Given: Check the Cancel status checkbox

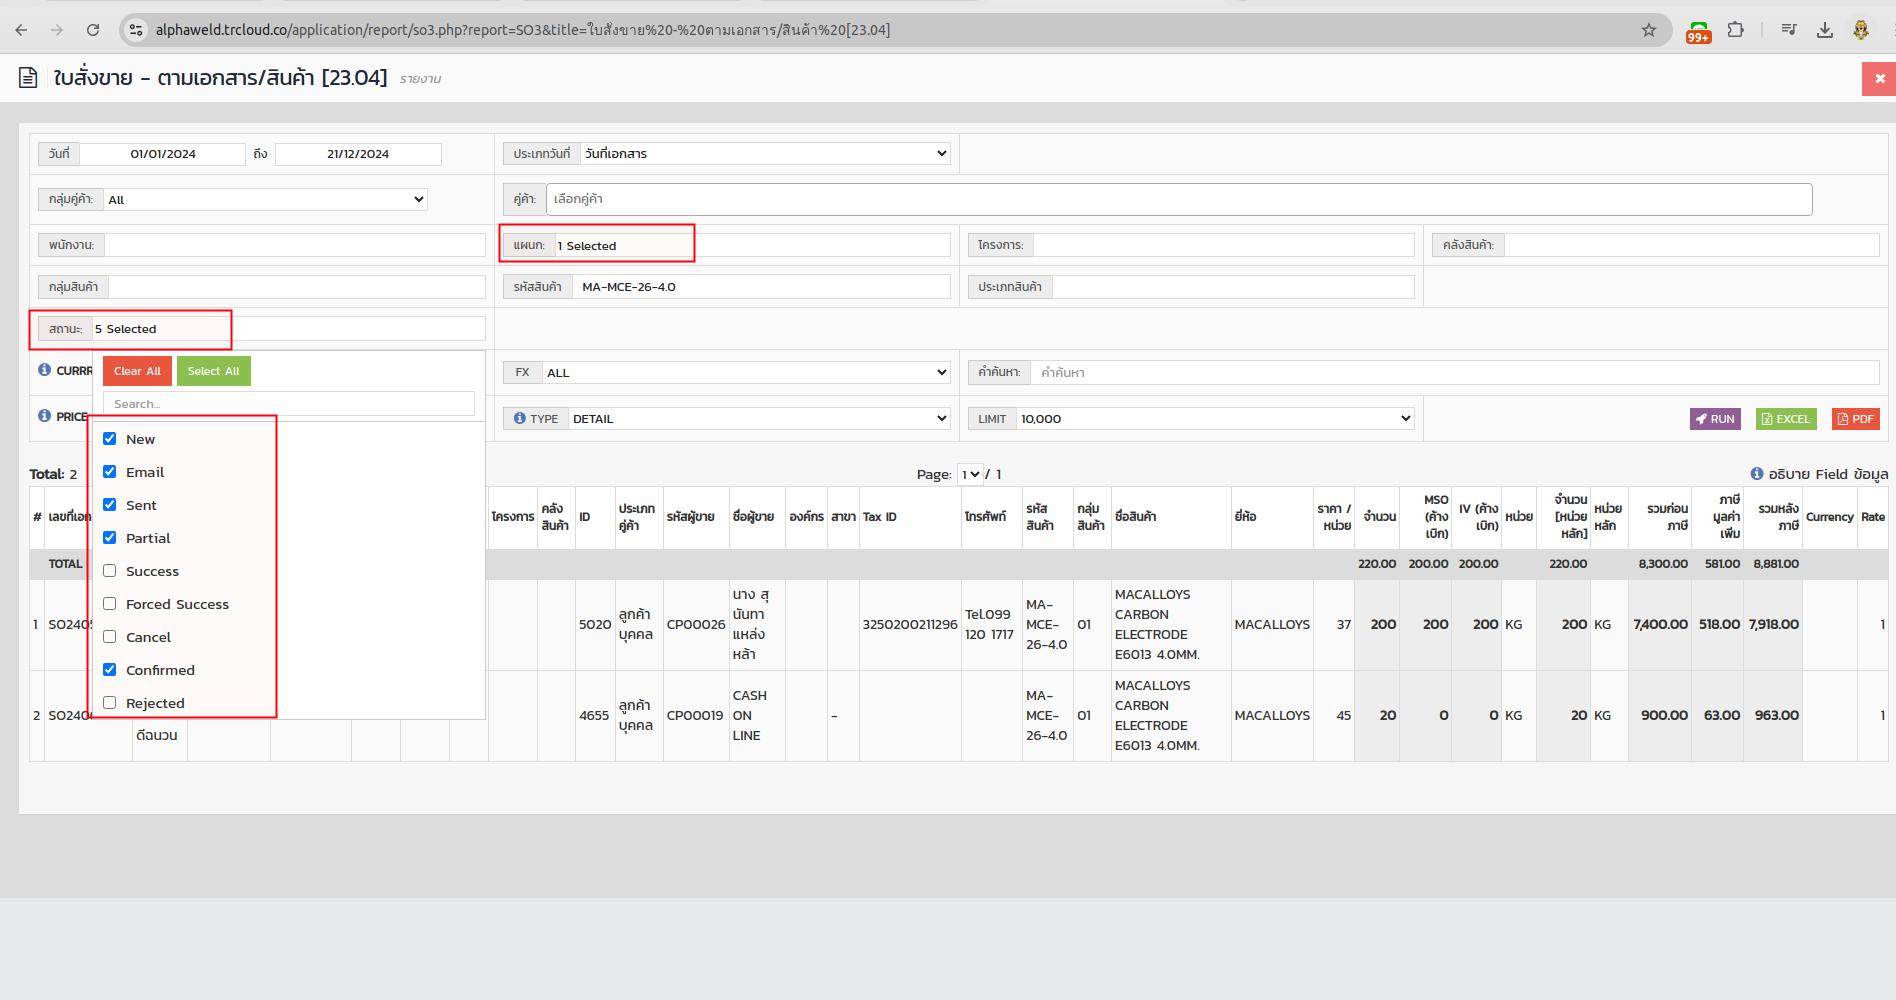Looking at the screenshot, I should coord(110,637).
